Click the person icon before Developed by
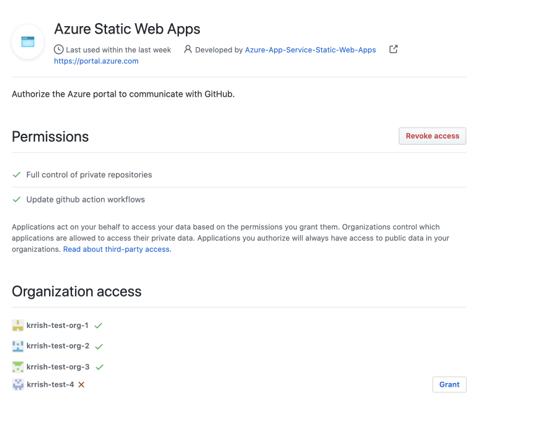 pos(188,49)
